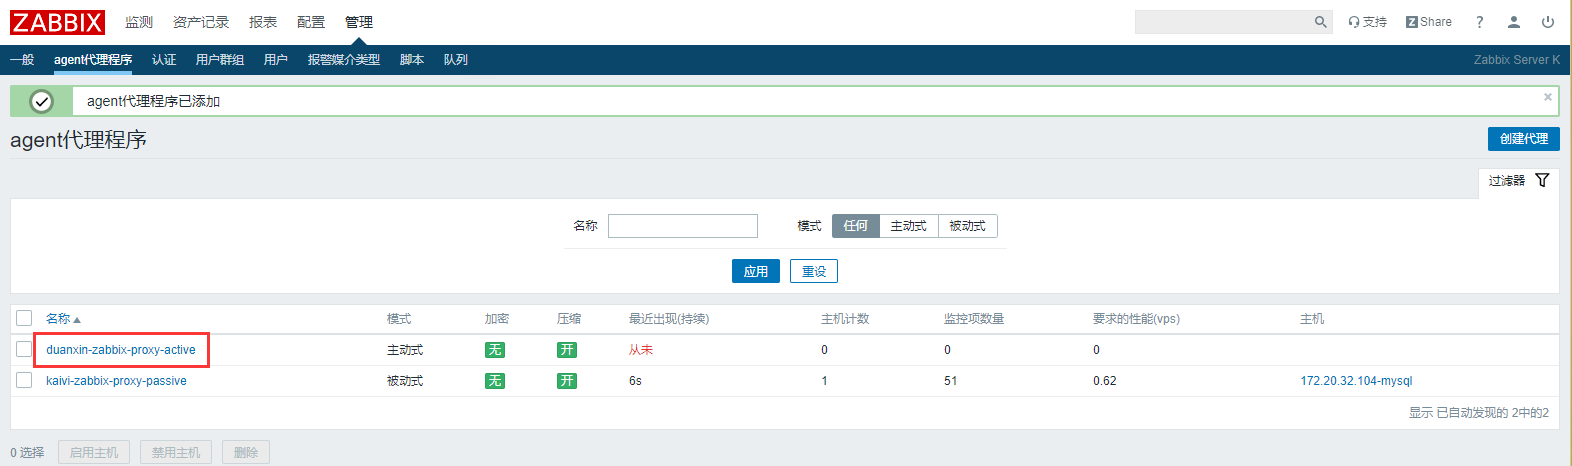Click the search magnifier icon
Image resolution: width=1572 pixels, height=466 pixels.
pyautogui.click(x=1321, y=22)
